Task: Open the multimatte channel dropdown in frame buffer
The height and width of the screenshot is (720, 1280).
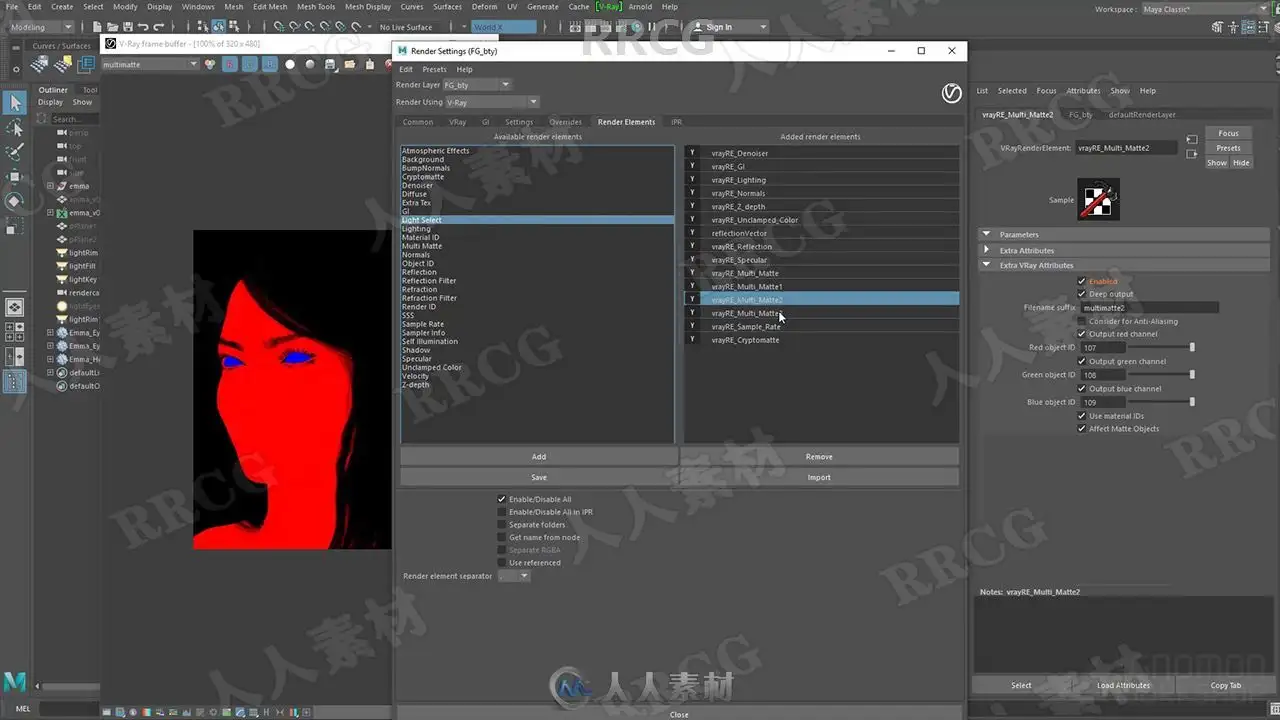Action: pyautogui.click(x=150, y=64)
